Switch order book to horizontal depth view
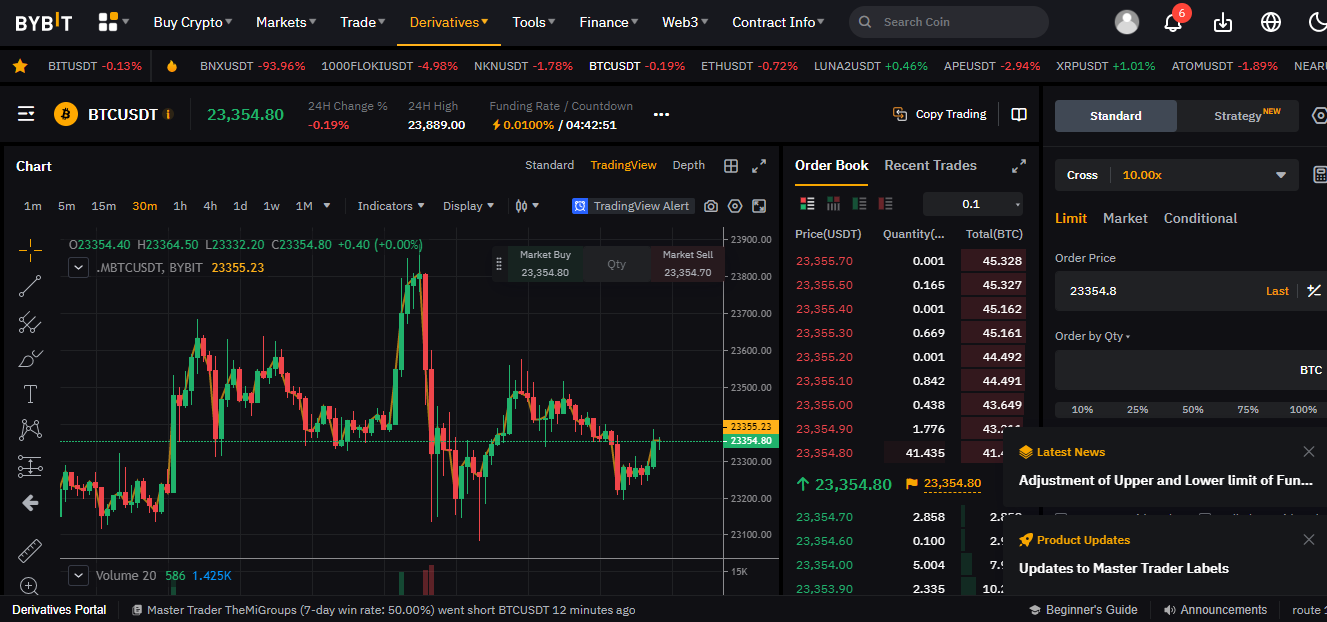This screenshot has height=622, width=1327. [x=833, y=204]
